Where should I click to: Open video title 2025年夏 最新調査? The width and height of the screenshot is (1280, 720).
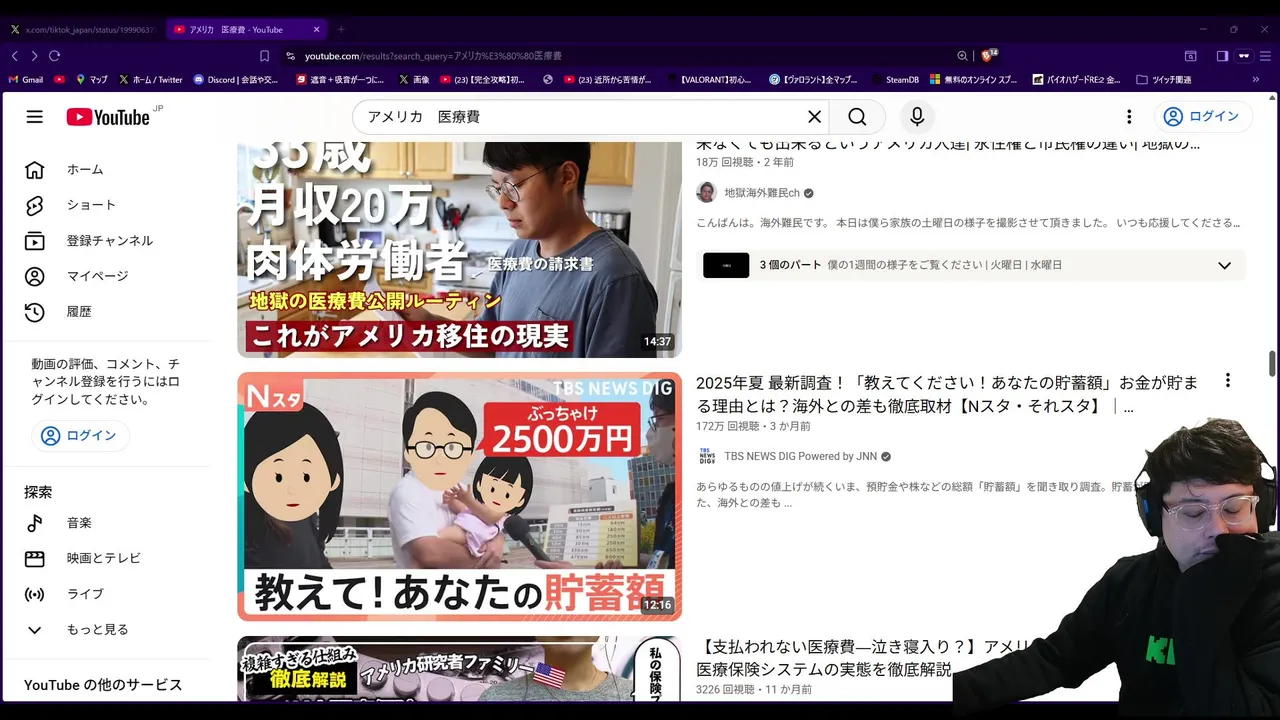coord(947,394)
